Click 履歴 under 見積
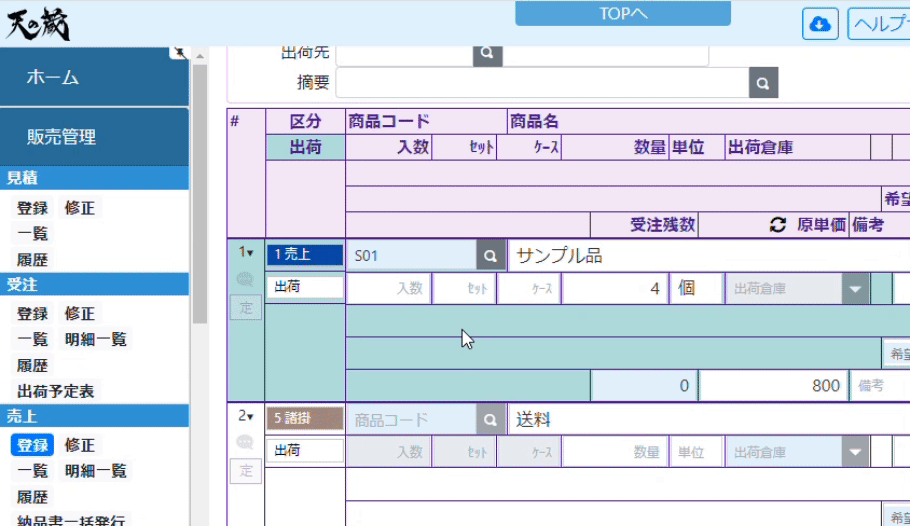910x526 pixels. 32,260
